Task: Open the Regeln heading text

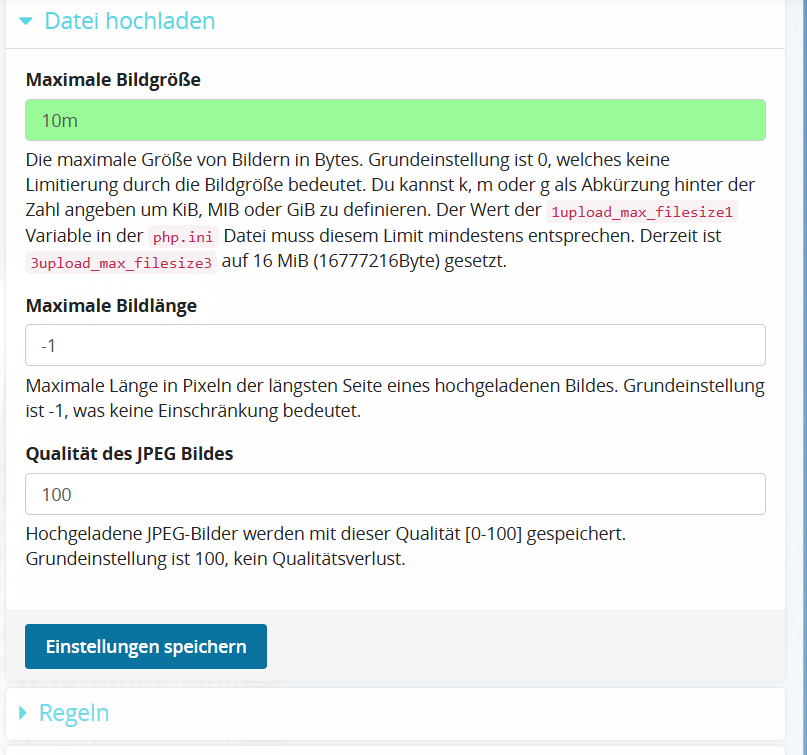Action: pyautogui.click(x=74, y=713)
